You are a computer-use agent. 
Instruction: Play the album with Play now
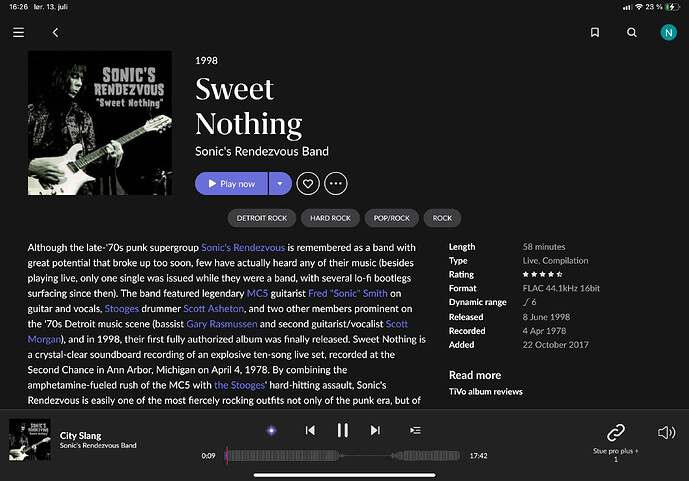pyautogui.click(x=231, y=184)
